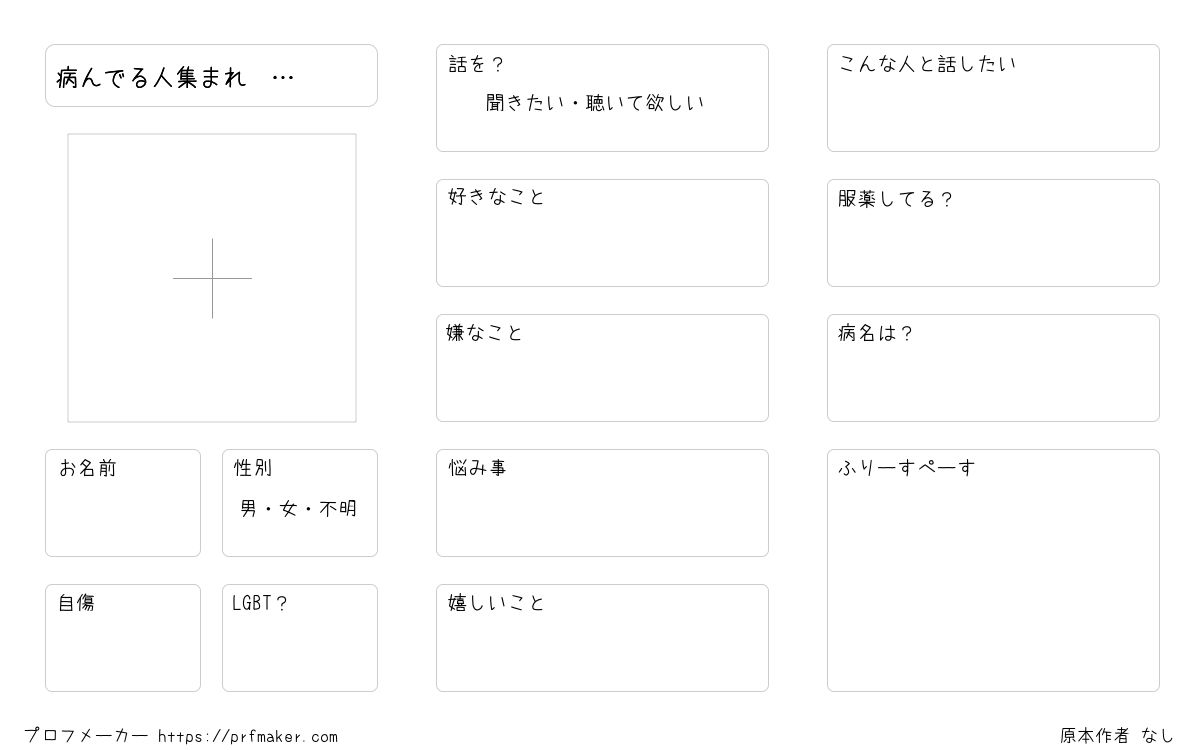This screenshot has height=750, width=1200.
Task: Click the こんな人と話したい field
Action: click(x=993, y=98)
